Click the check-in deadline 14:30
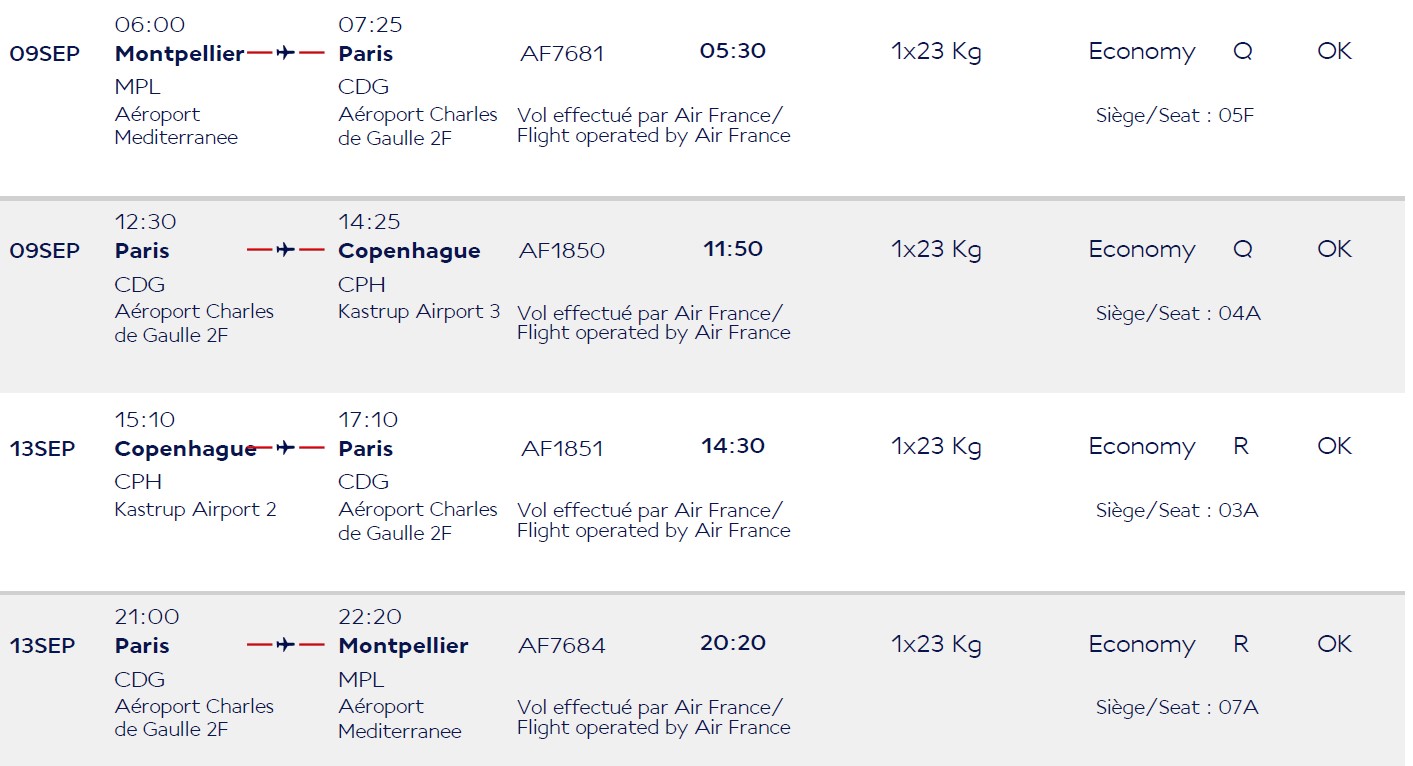This screenshot has height=766, width=1413. coord(733,446)
